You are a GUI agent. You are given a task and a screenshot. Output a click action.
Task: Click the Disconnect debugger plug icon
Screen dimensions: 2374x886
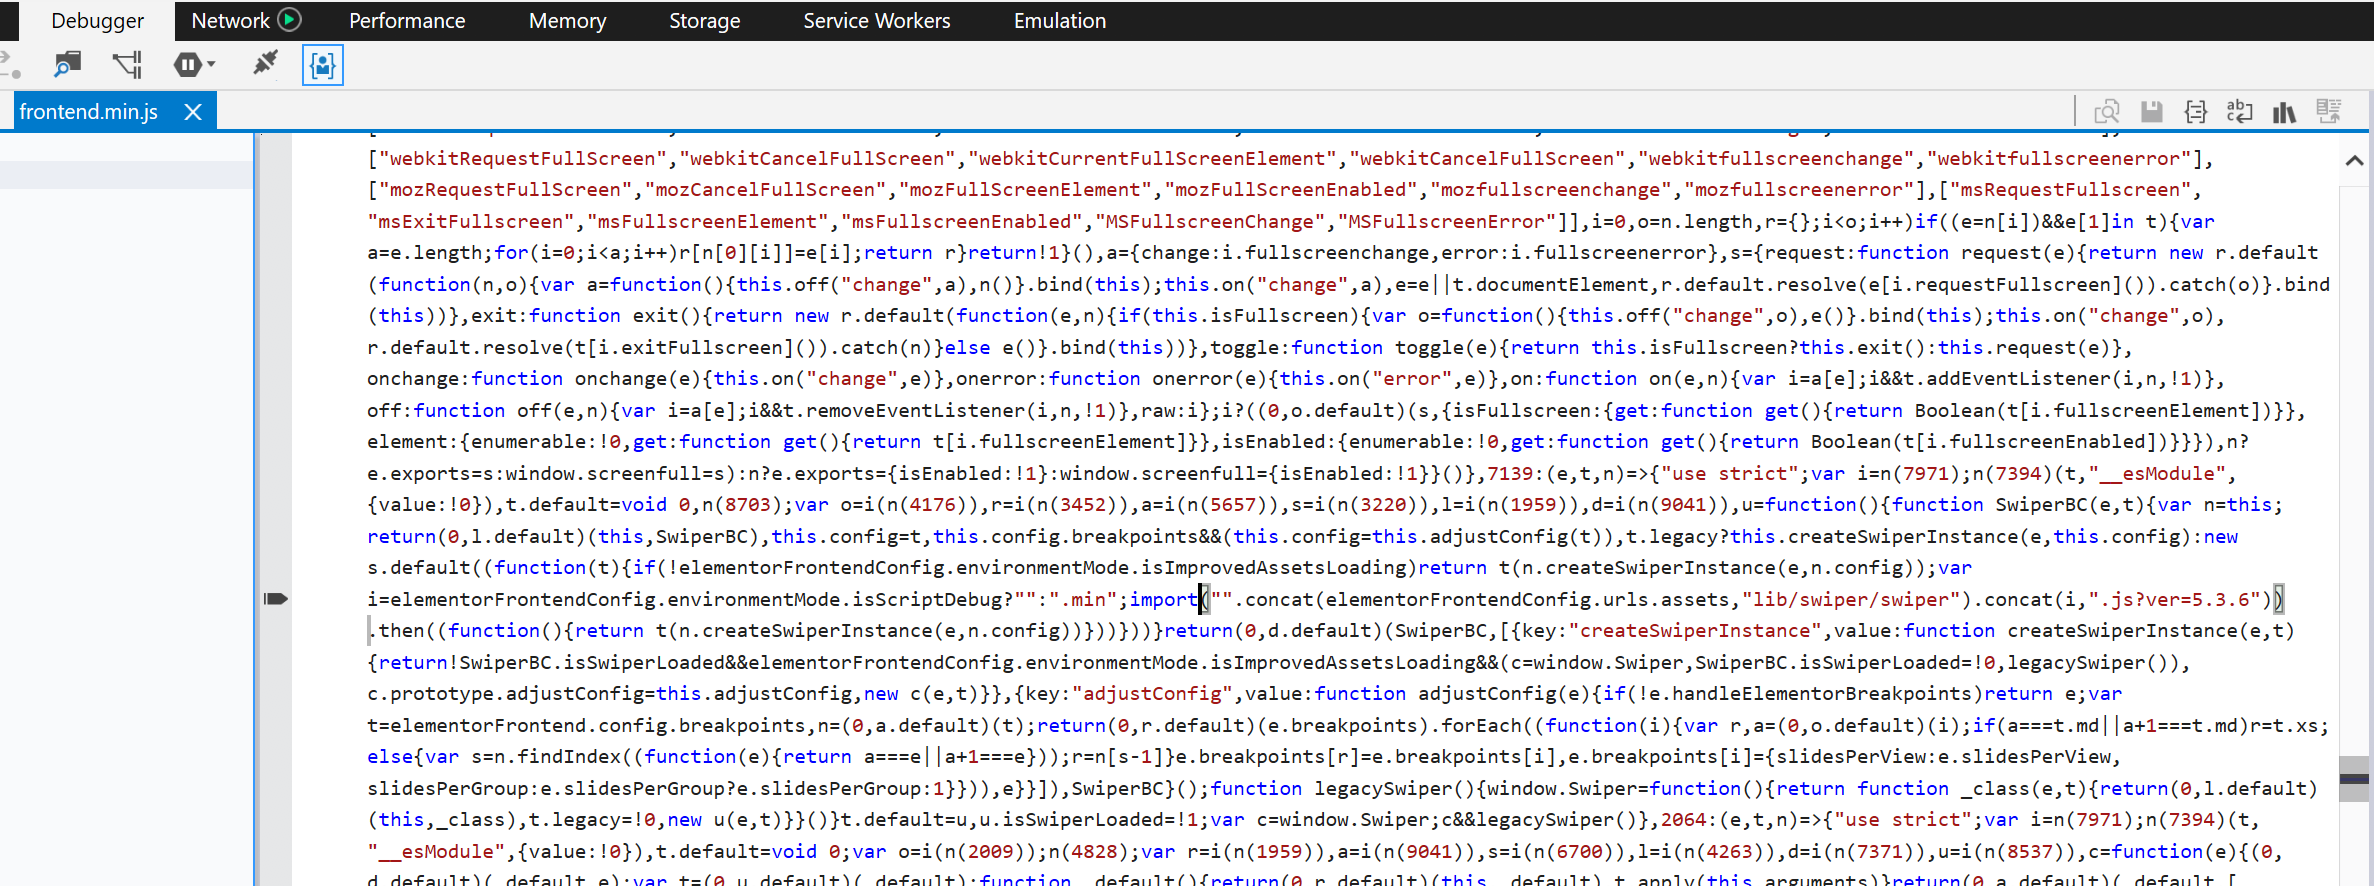coord(265,64)
